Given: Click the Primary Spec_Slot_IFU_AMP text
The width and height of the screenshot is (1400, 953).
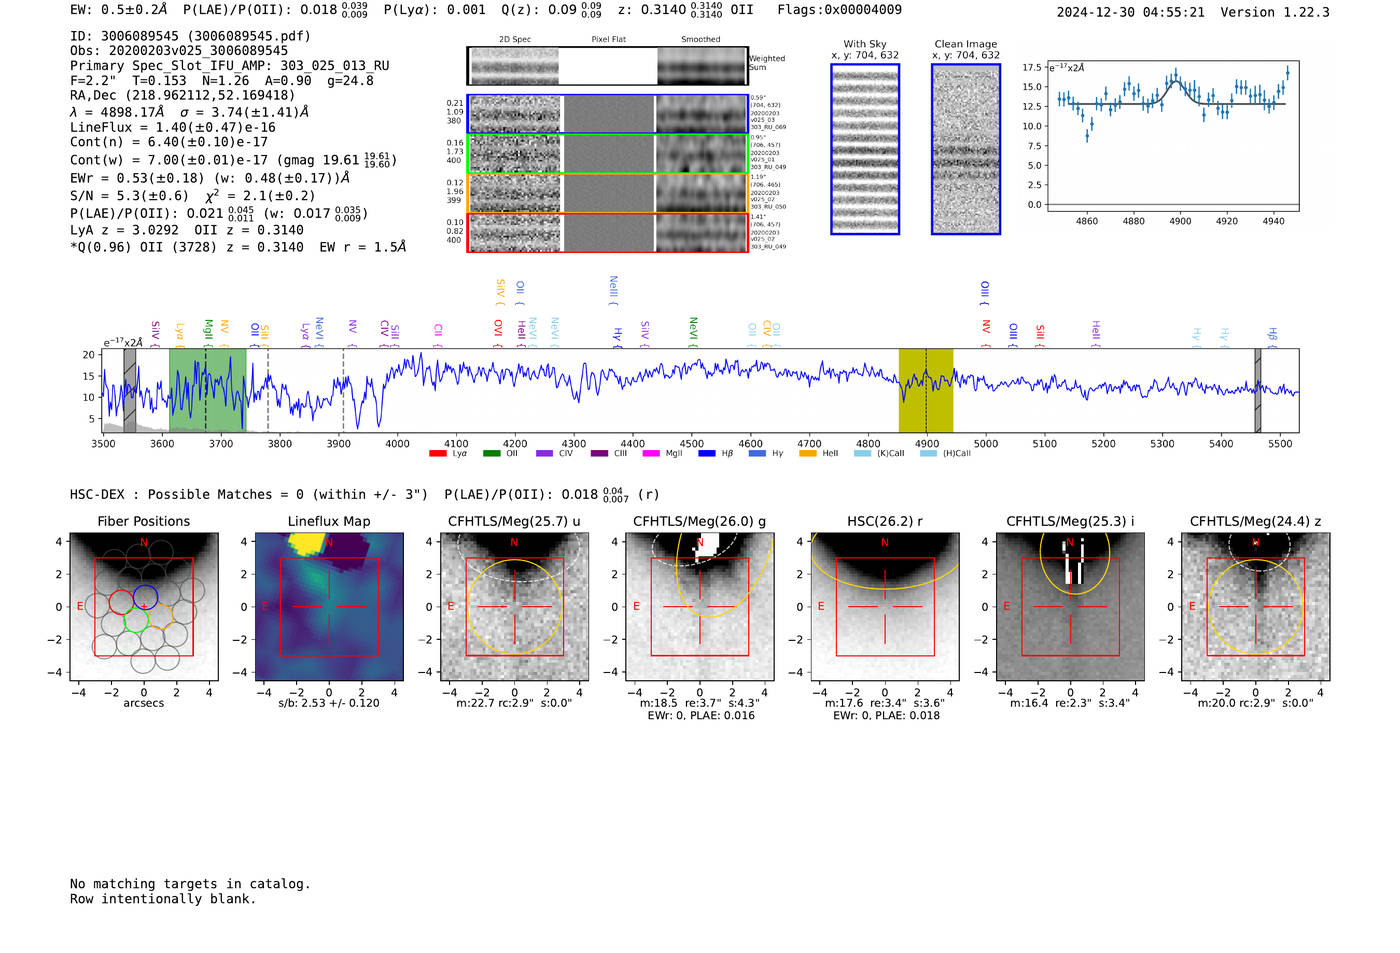Looking at the screenshot, I should click(x=230, y=66).
